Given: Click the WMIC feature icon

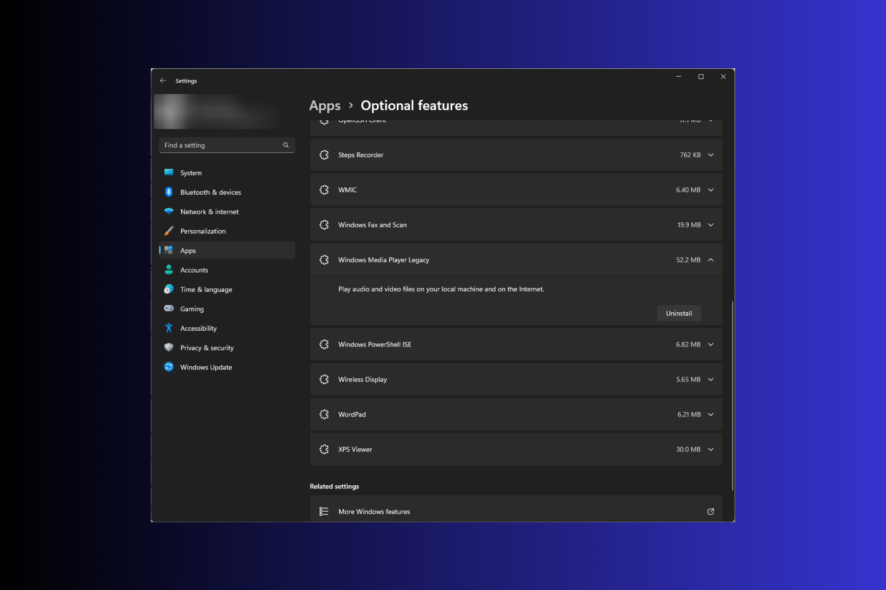Looking at the screenshot, I should 324,190.
